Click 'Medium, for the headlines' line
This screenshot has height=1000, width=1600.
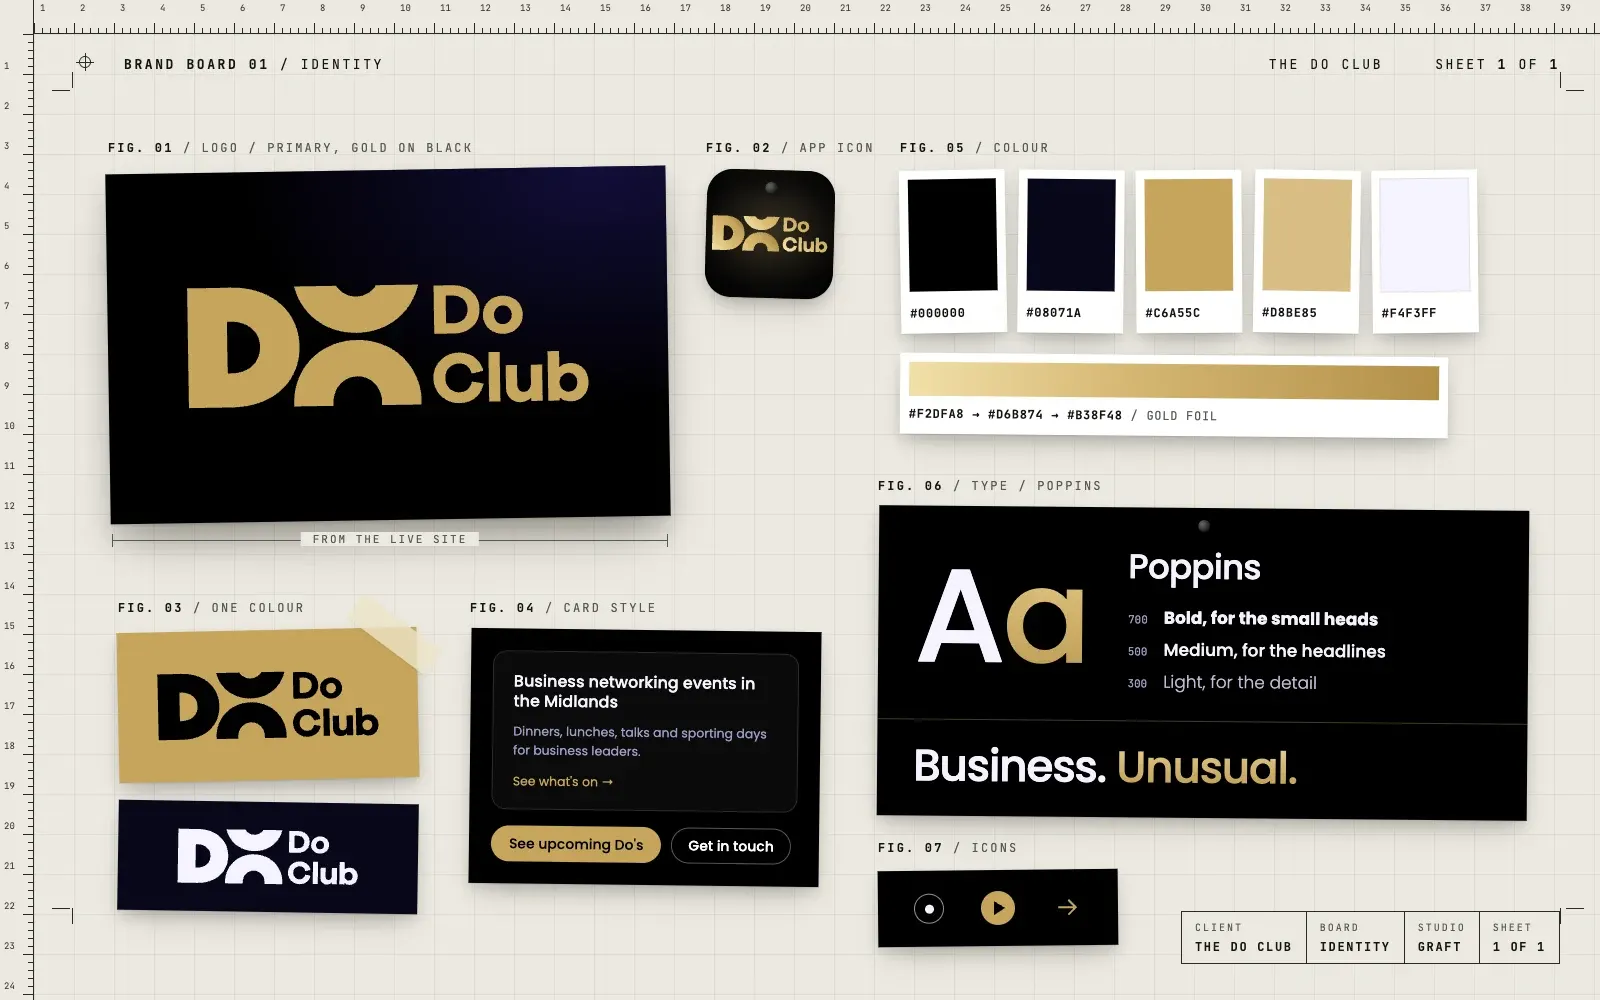click(x=1274, y=651)
